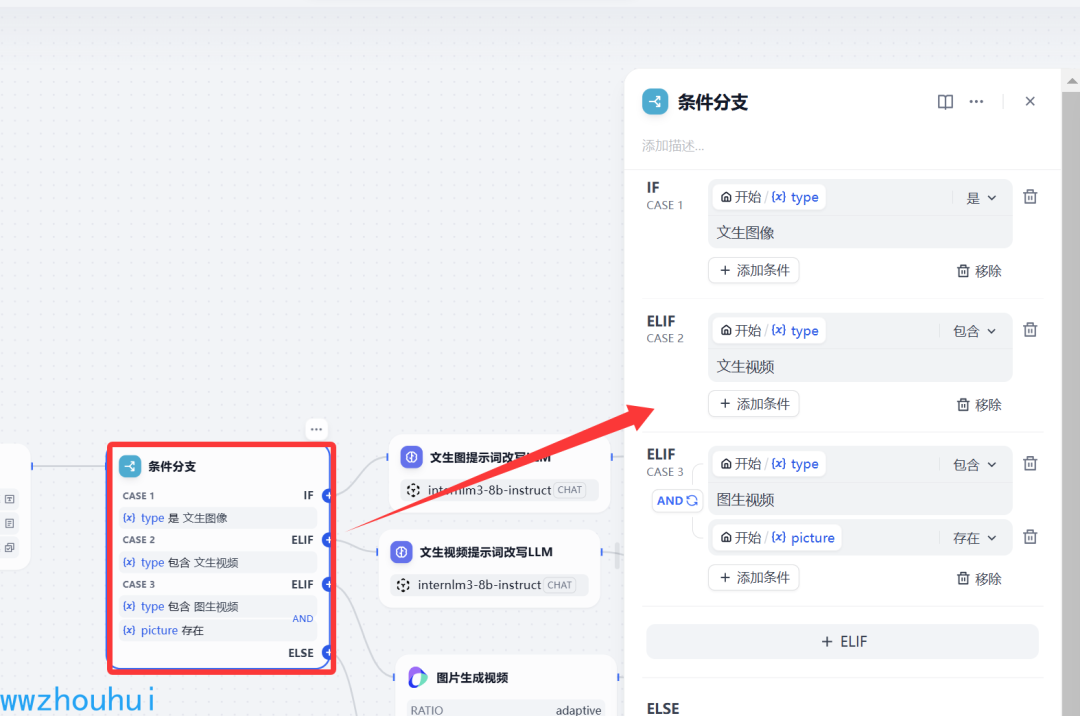
Task: Add a new ELIF branch
Action: point(842,642)
